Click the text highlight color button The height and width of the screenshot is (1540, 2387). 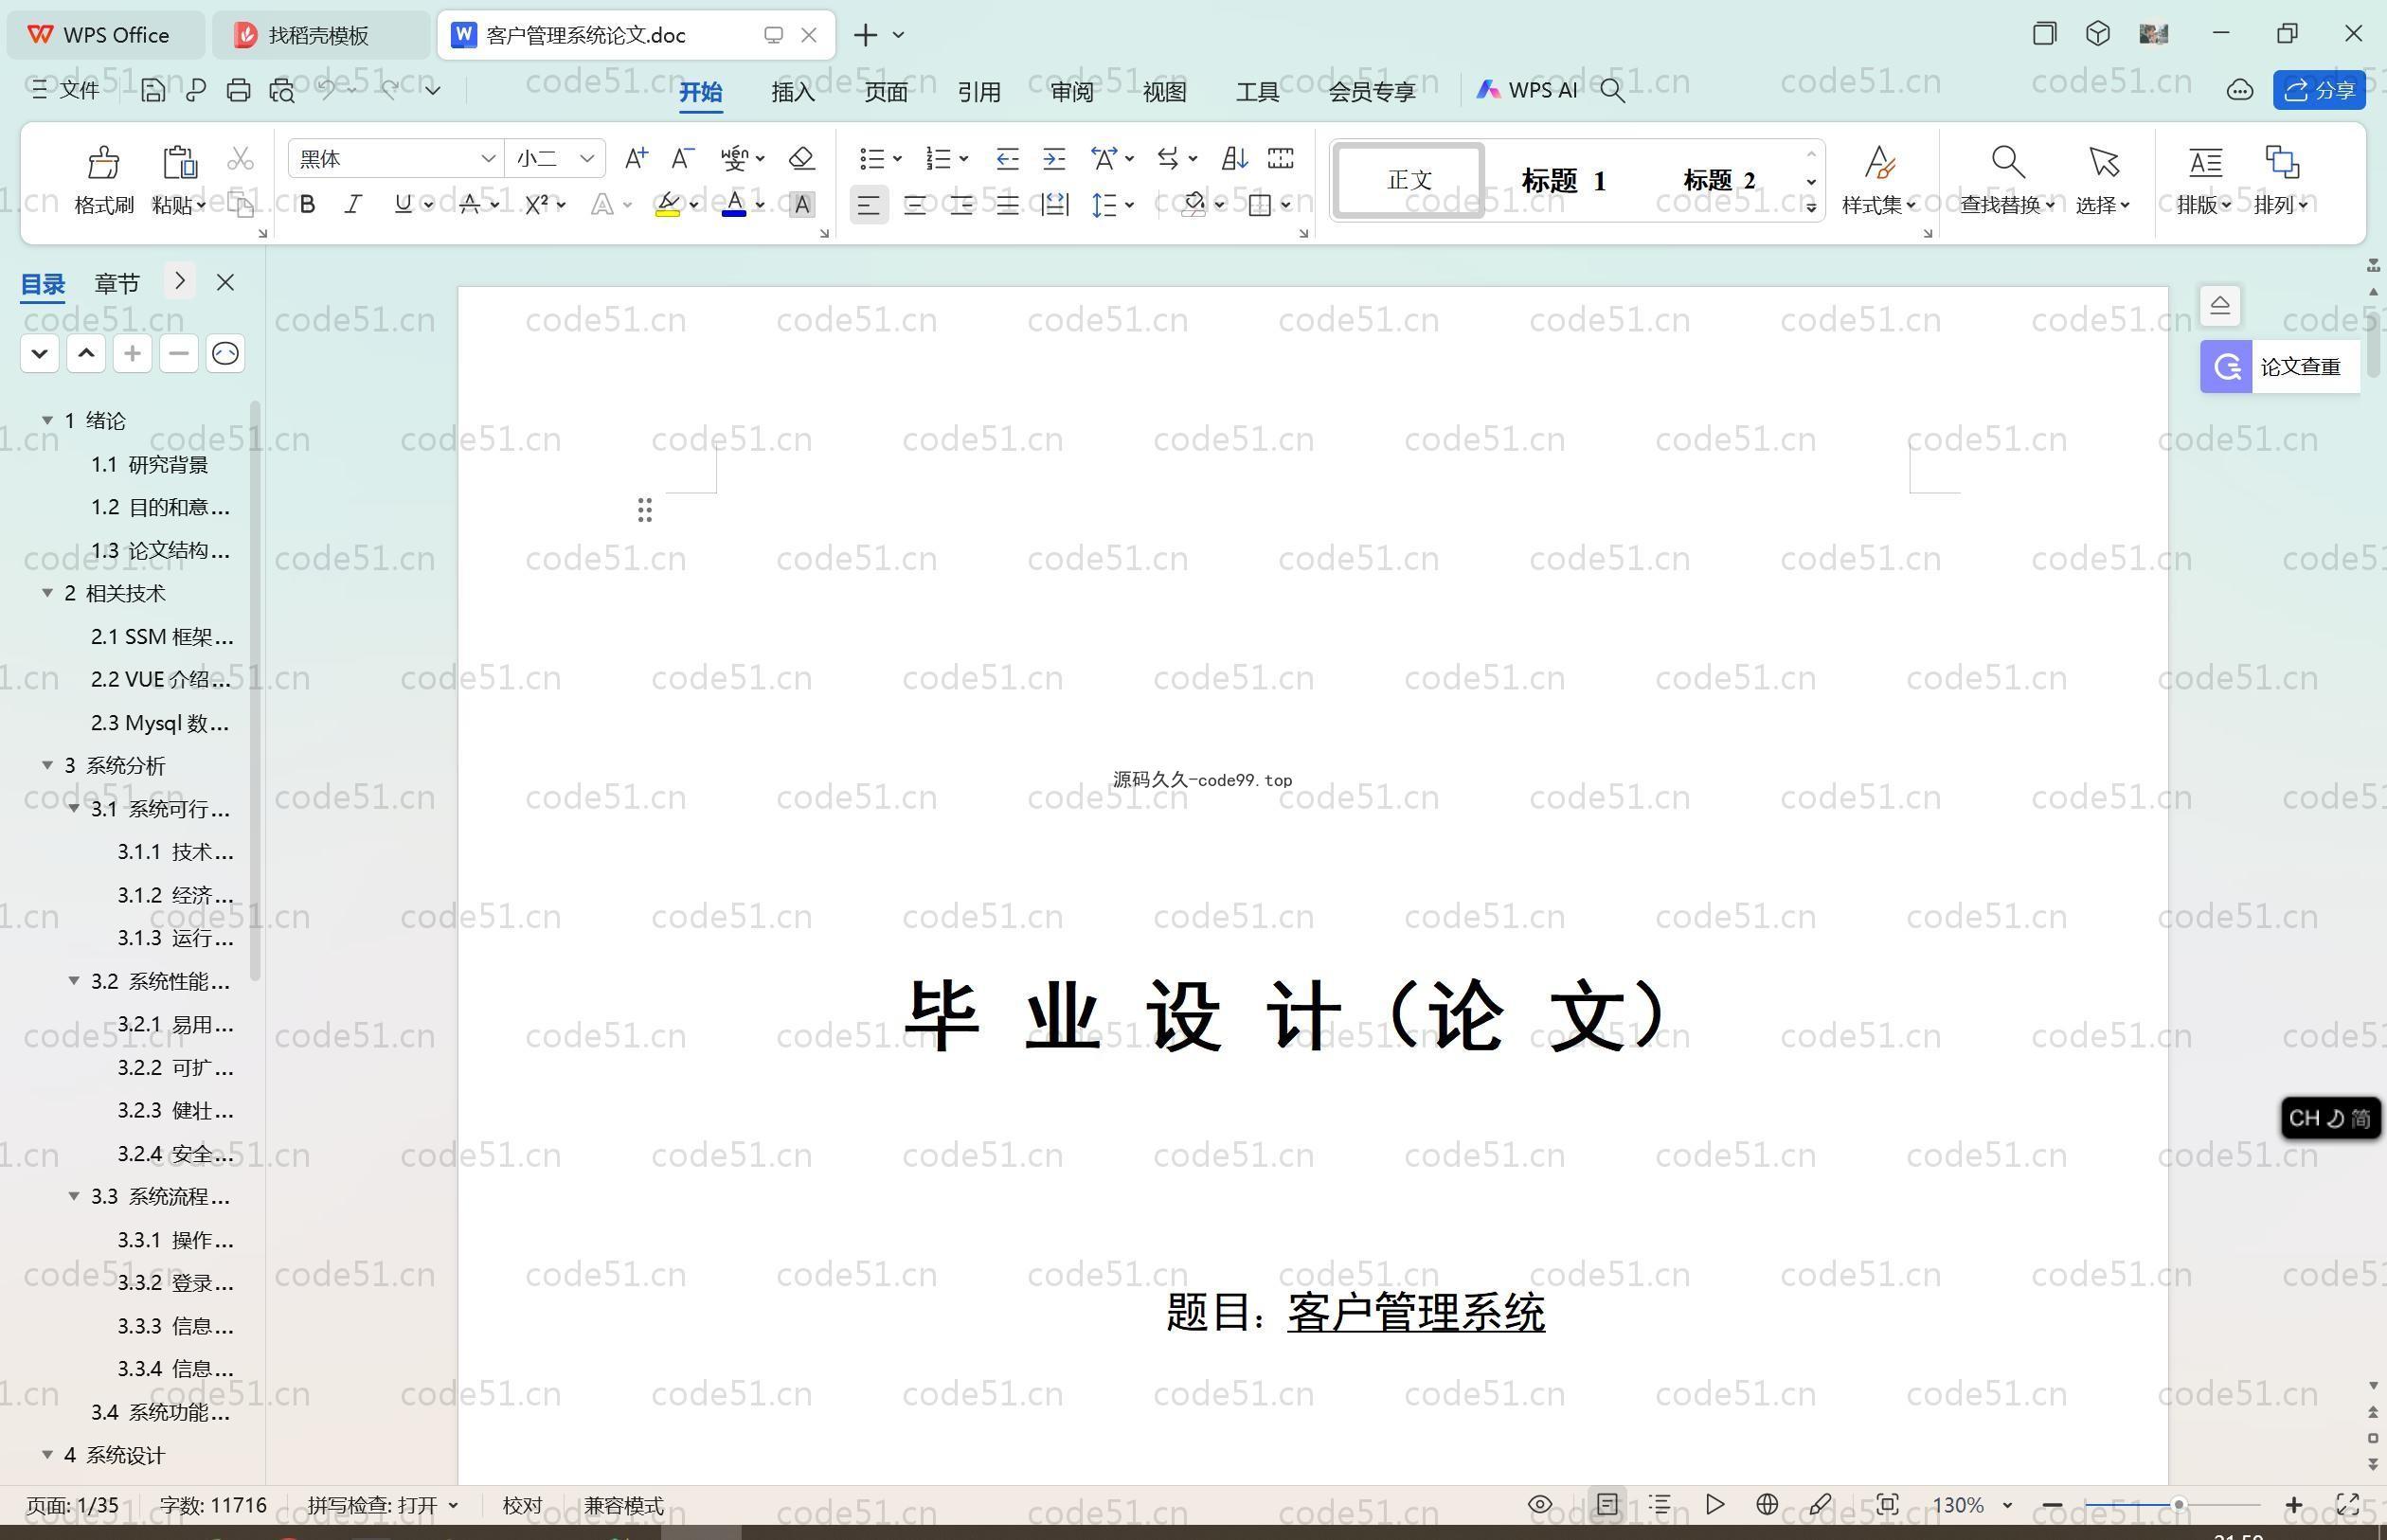pos(667,205)
